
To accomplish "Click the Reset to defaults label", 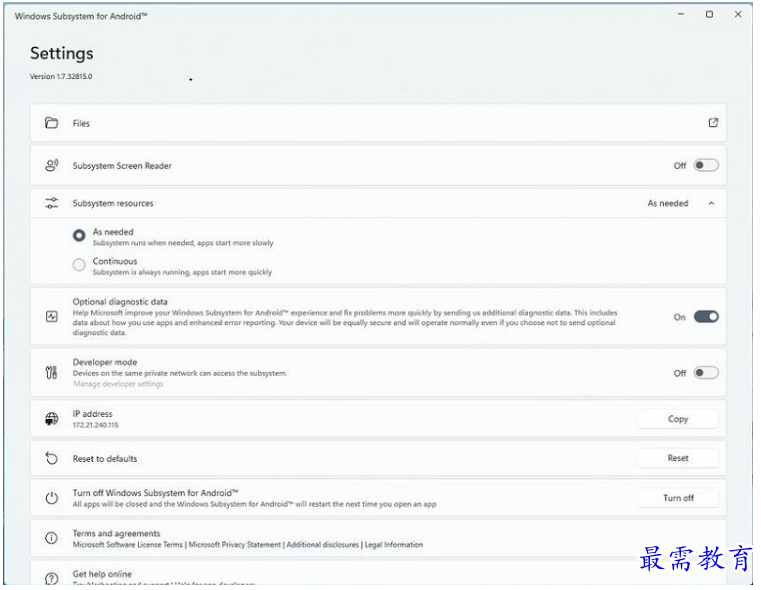I will (x=105, y=459).
